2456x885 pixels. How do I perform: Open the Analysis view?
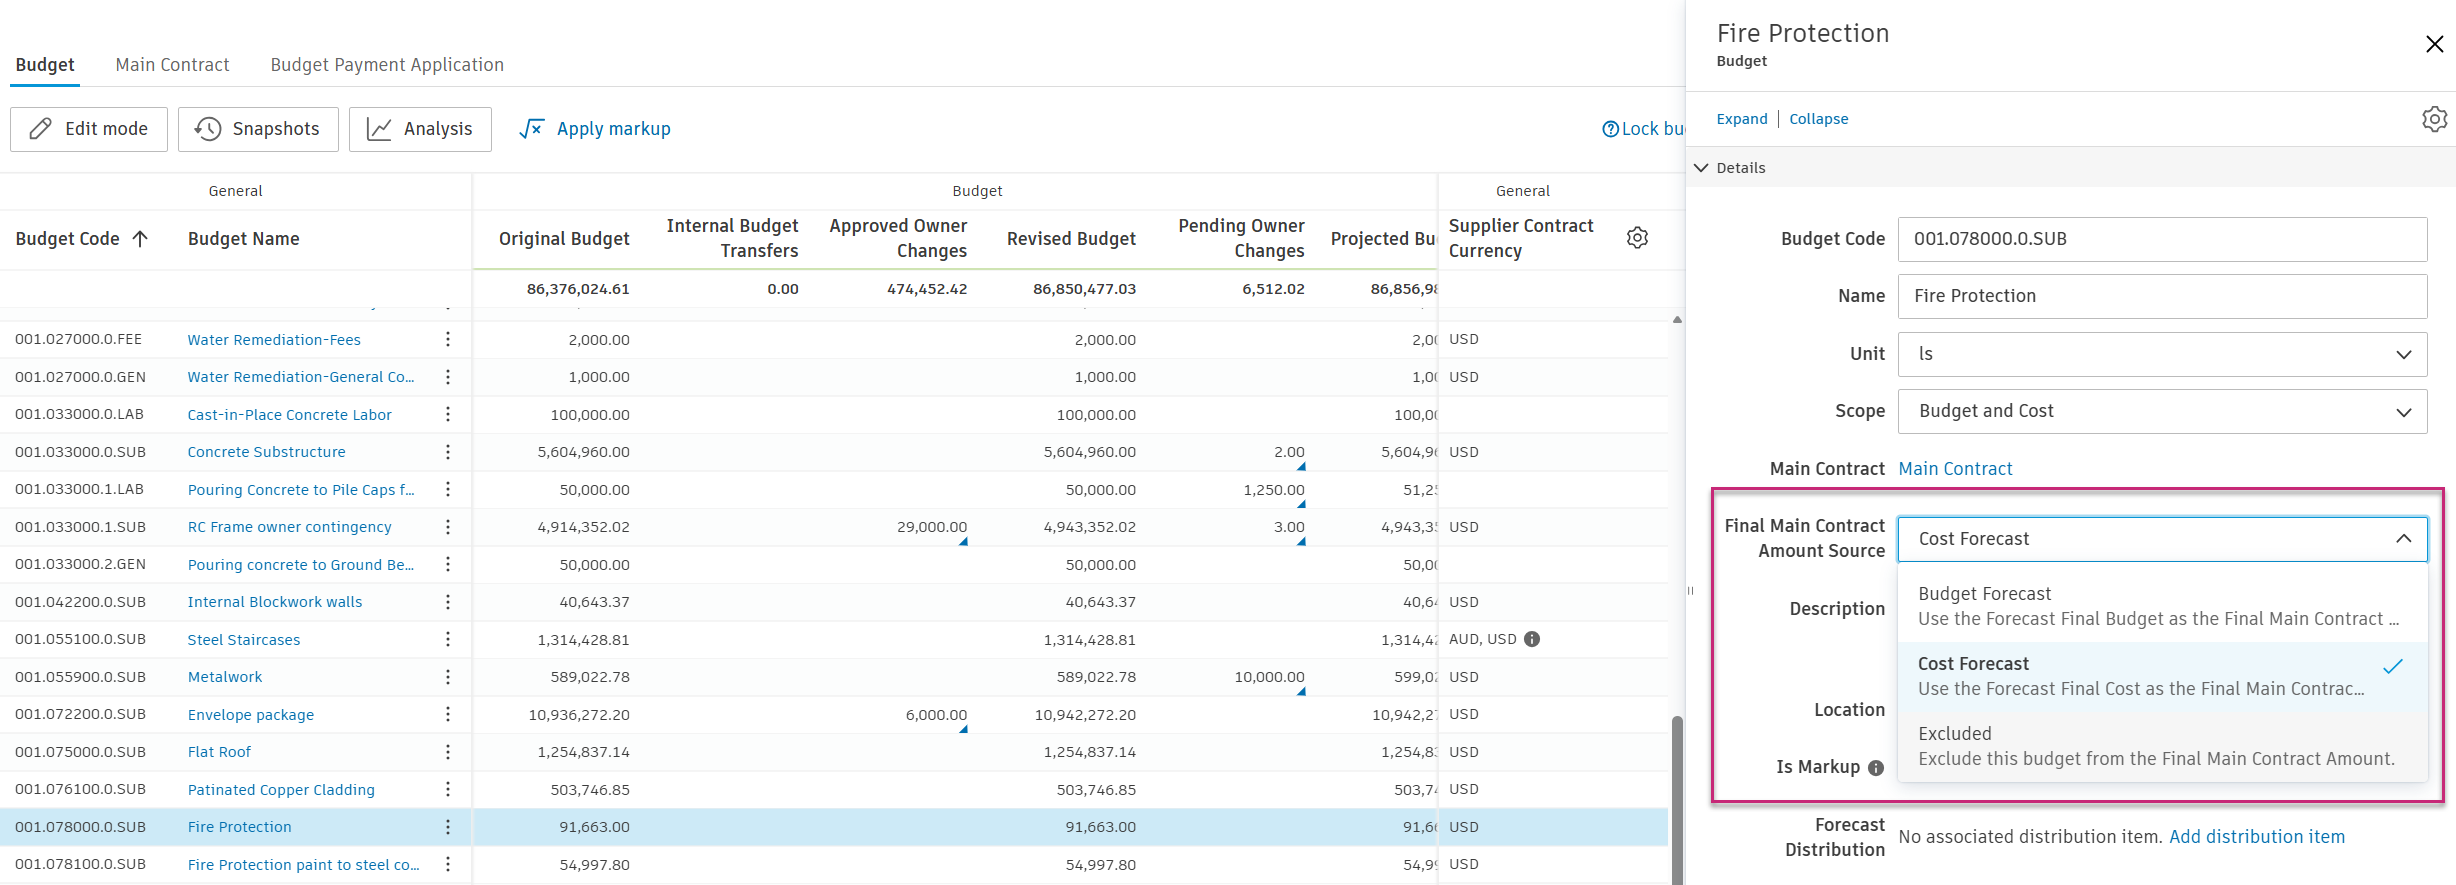[x=420, y=129]
